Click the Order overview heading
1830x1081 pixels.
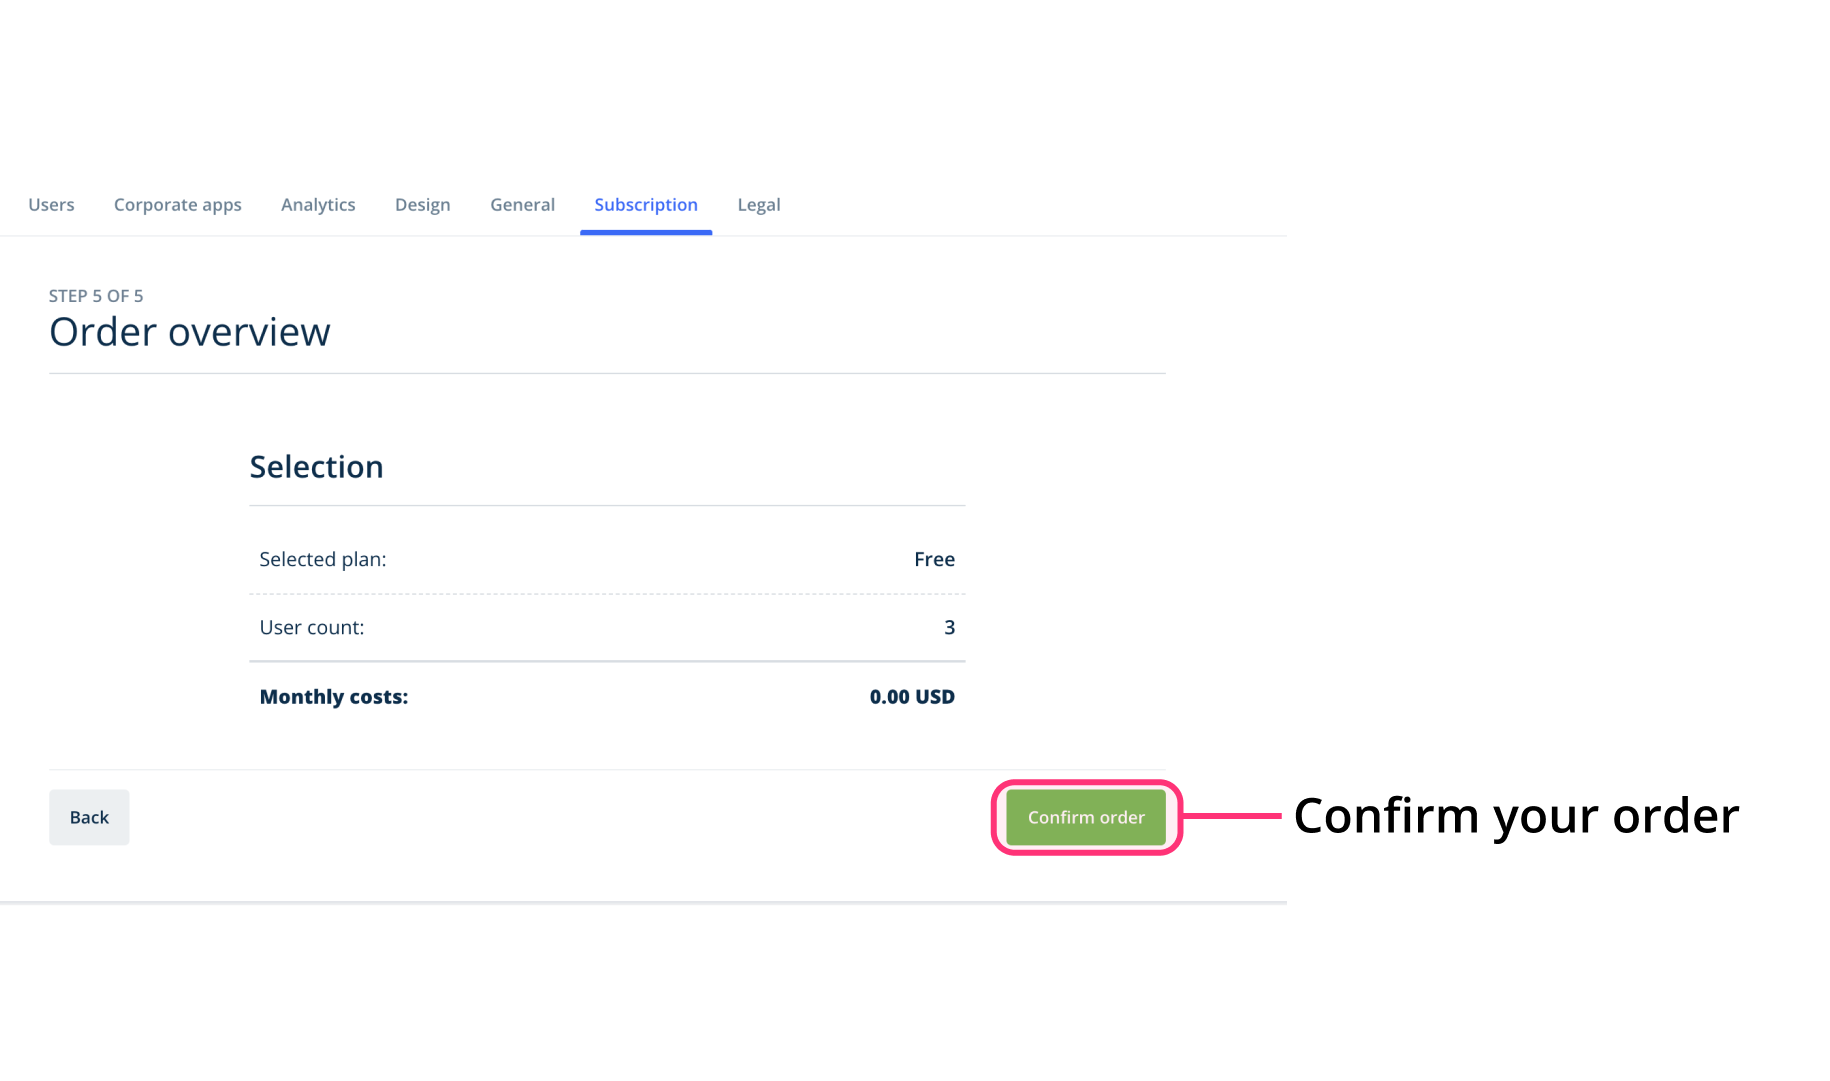point(190,332)
